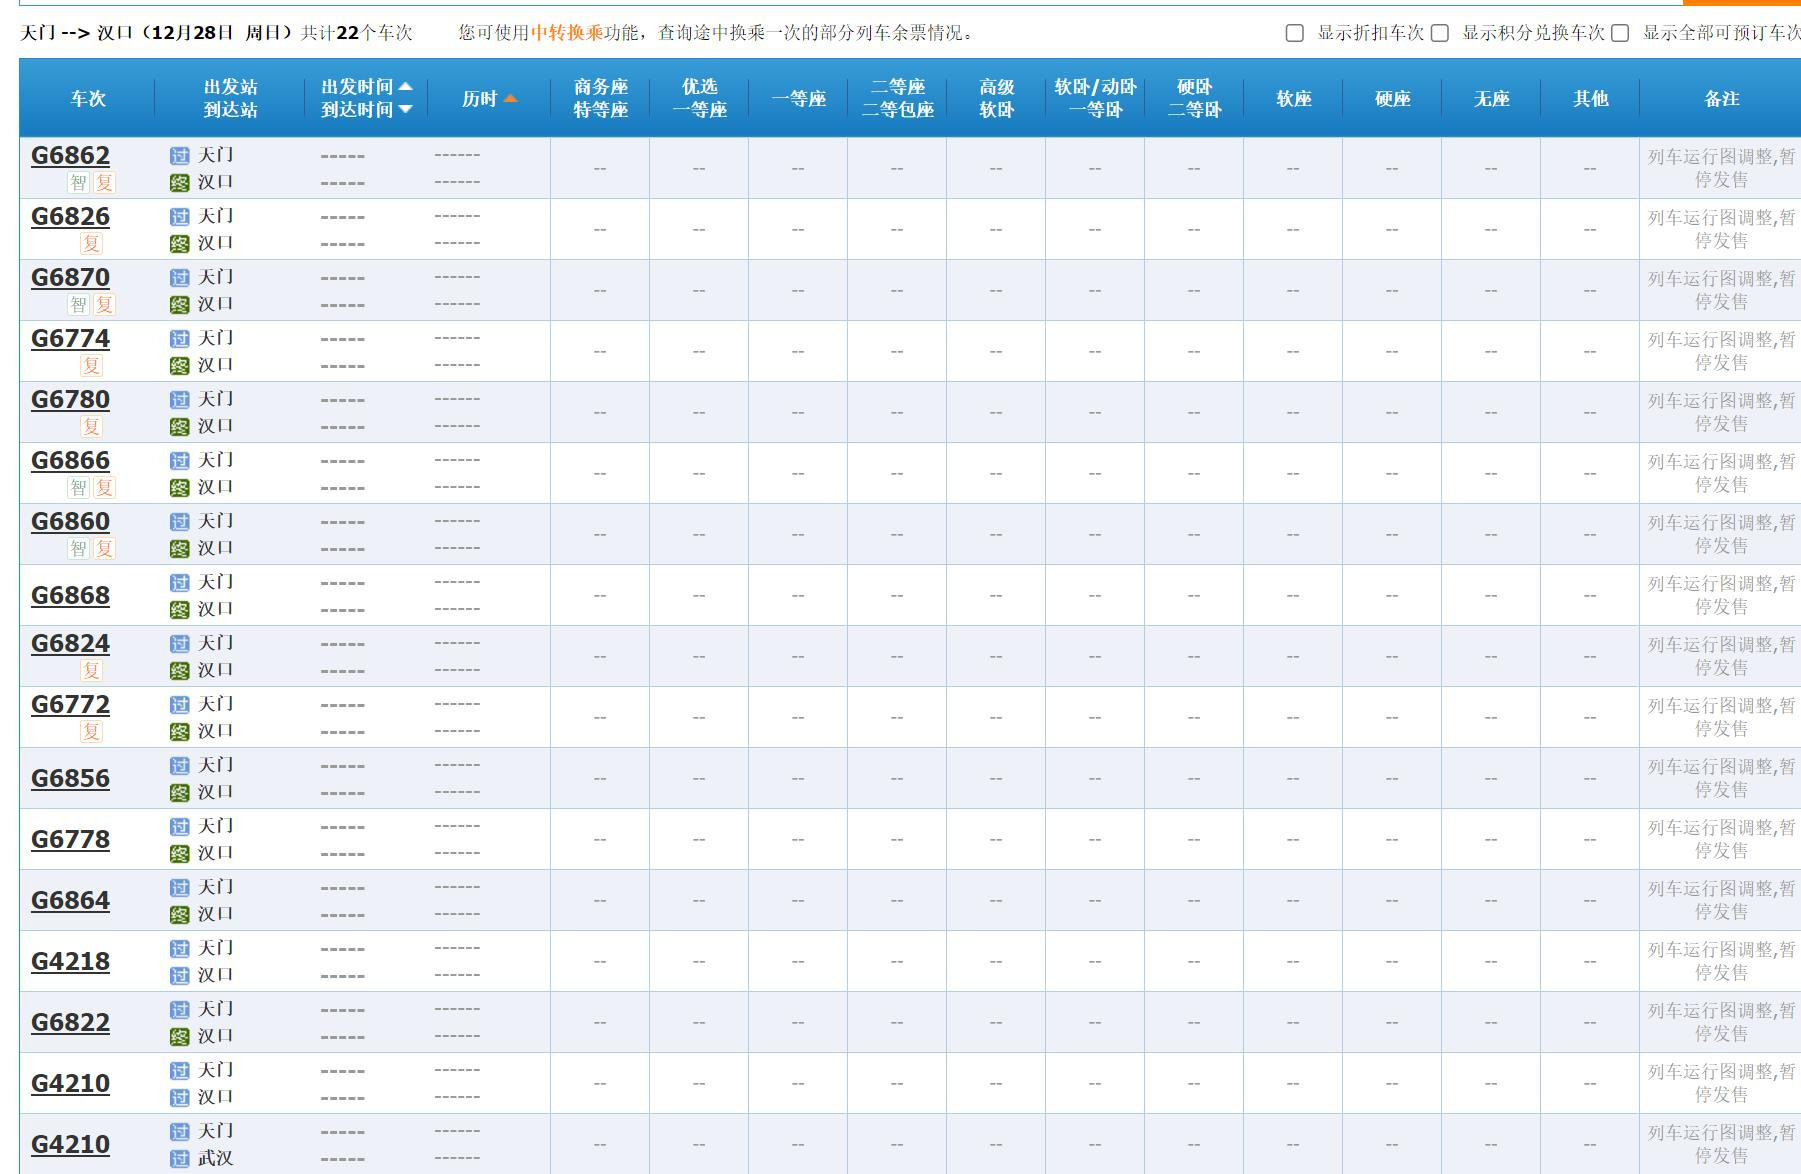Click the 复 icon under train G6870

[104, 304]
